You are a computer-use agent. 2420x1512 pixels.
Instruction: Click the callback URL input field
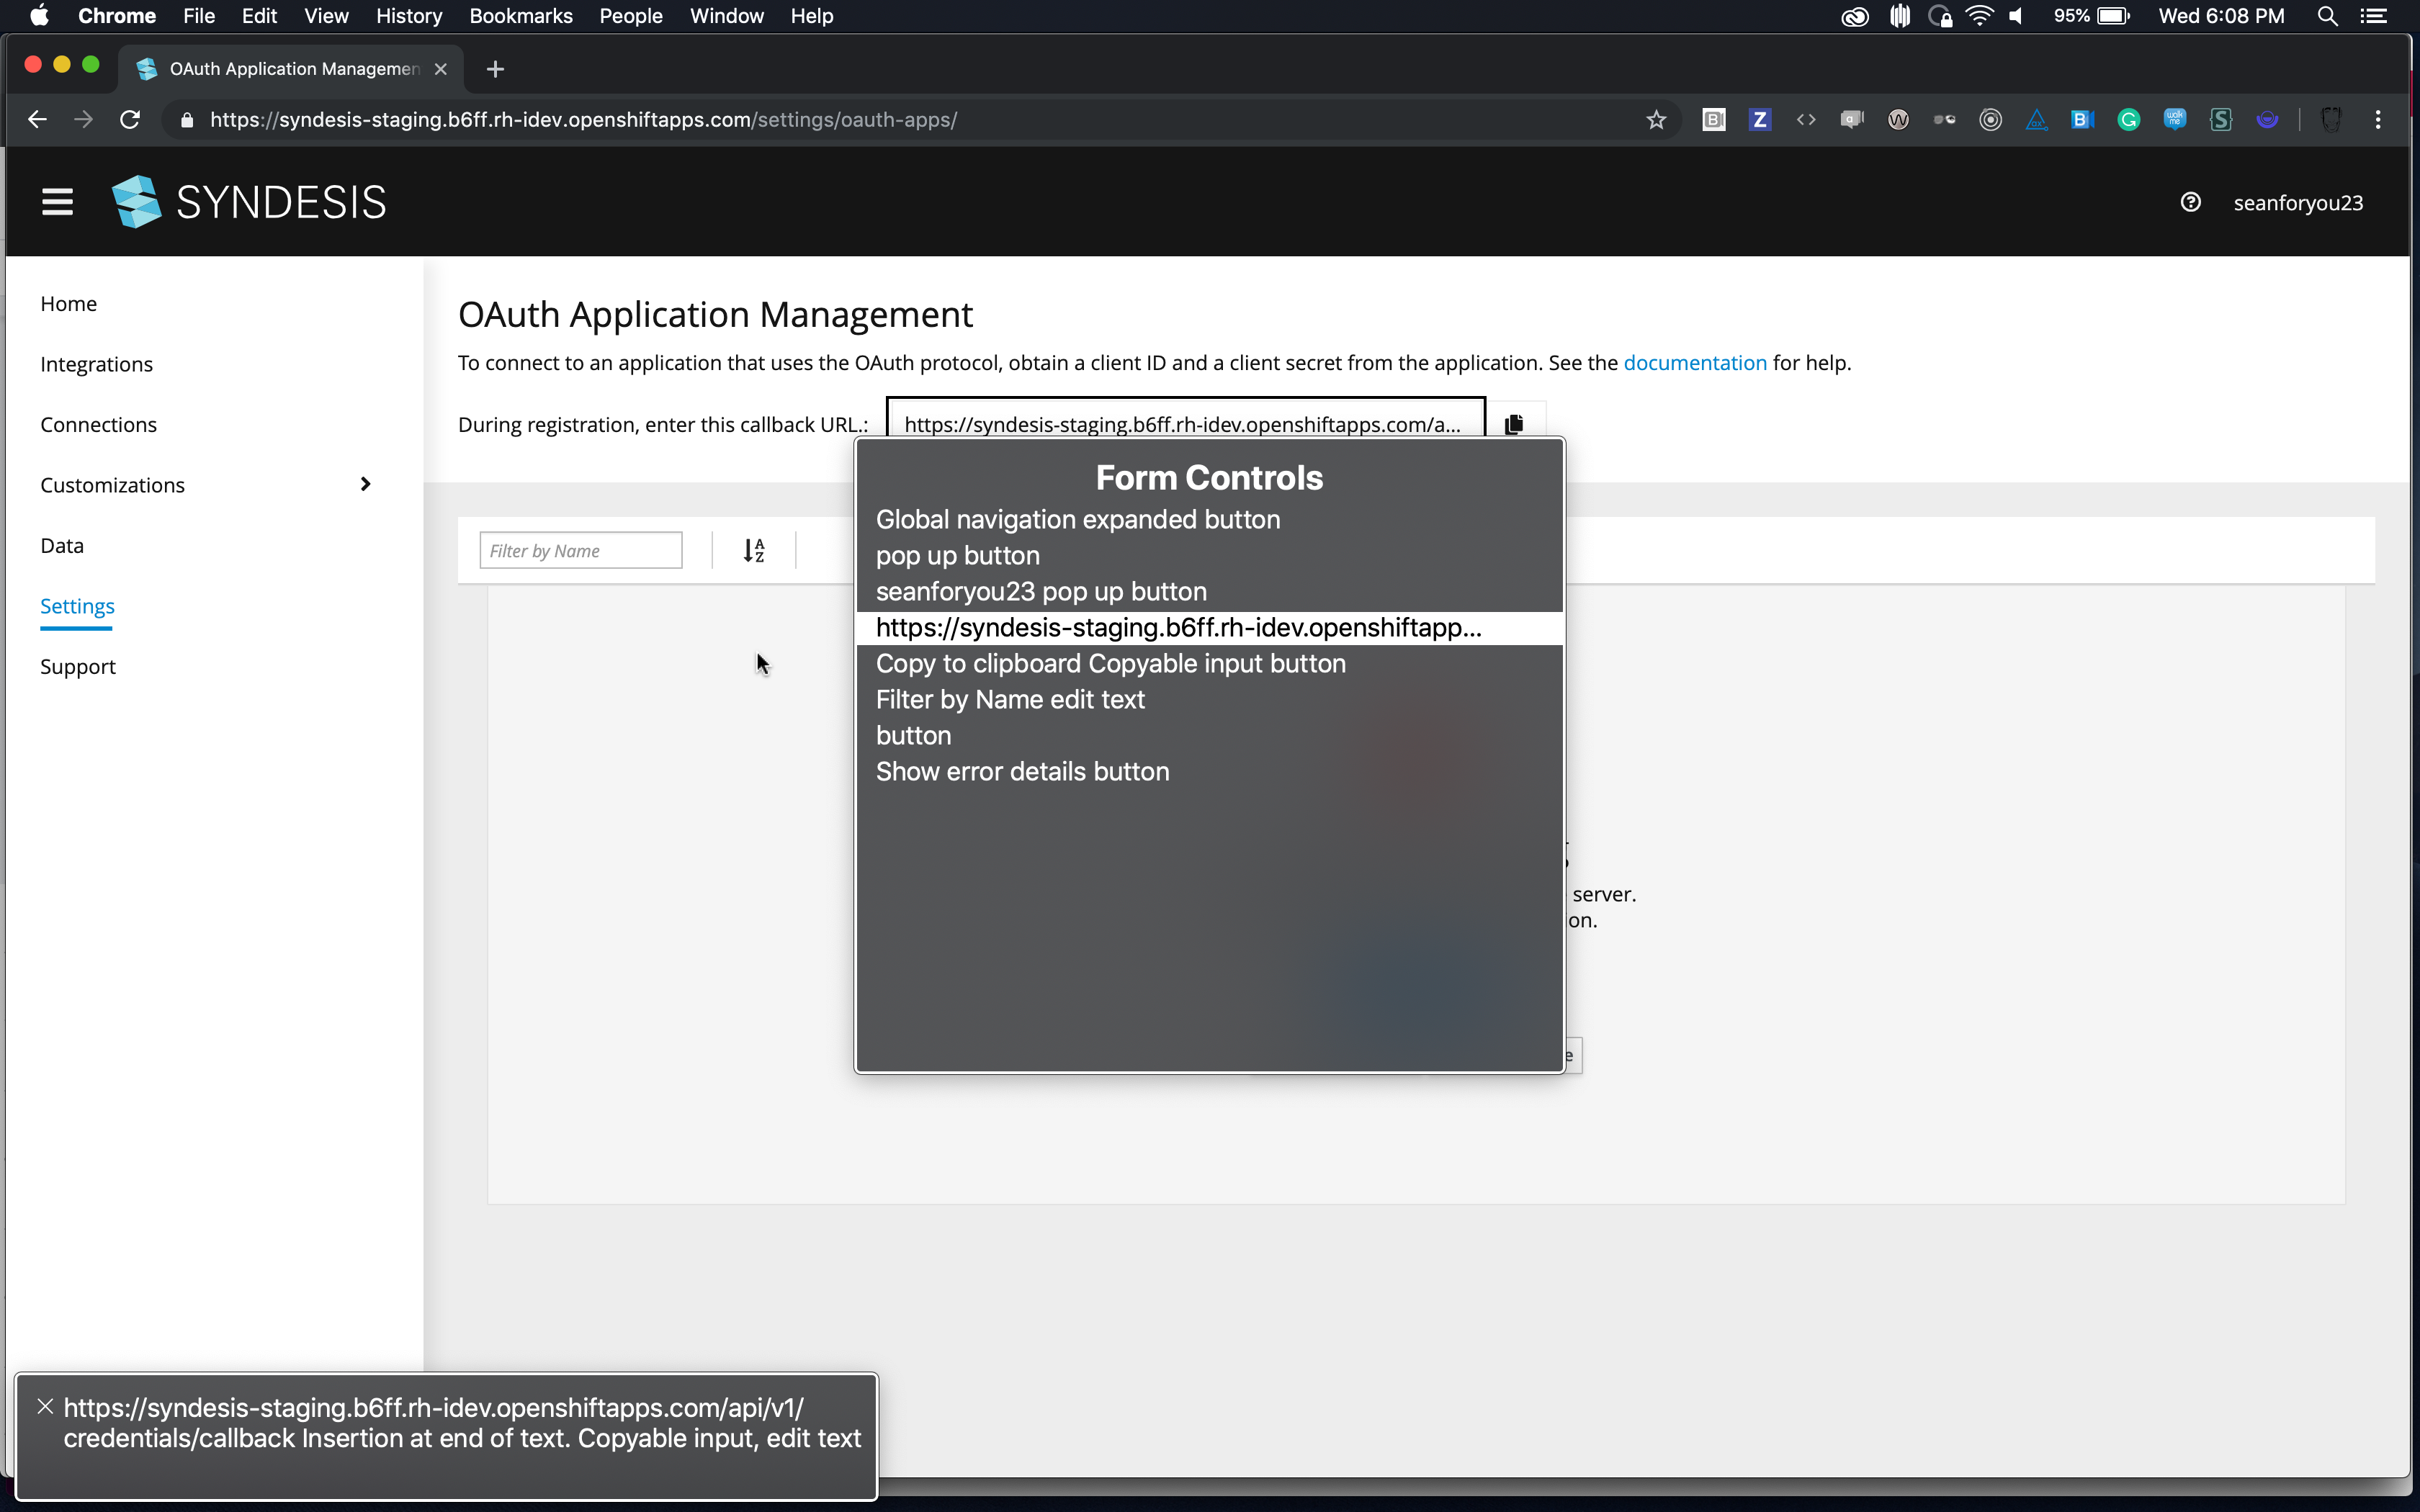click(1185, 424)
